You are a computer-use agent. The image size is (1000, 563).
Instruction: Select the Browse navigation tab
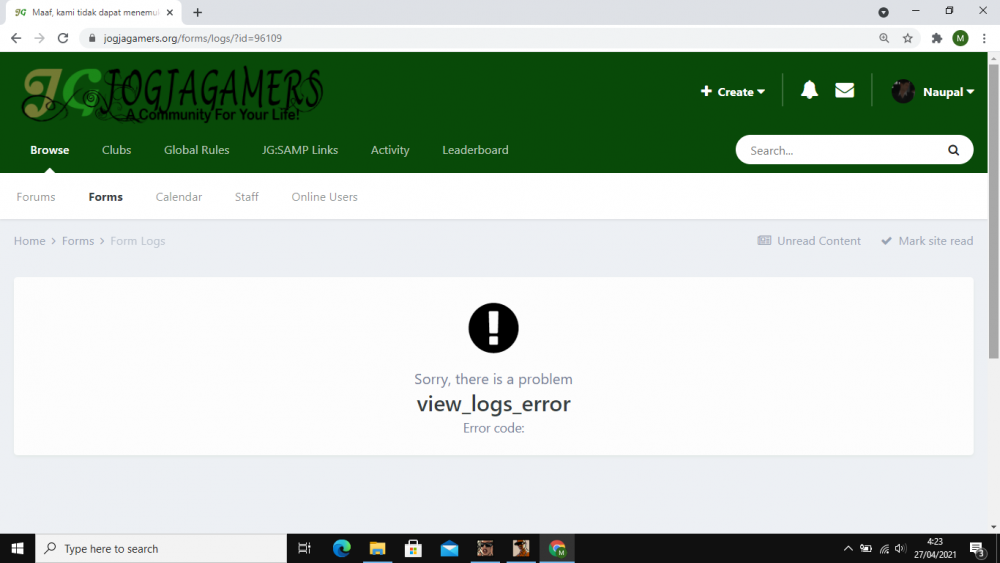click(x=50, y=150)
